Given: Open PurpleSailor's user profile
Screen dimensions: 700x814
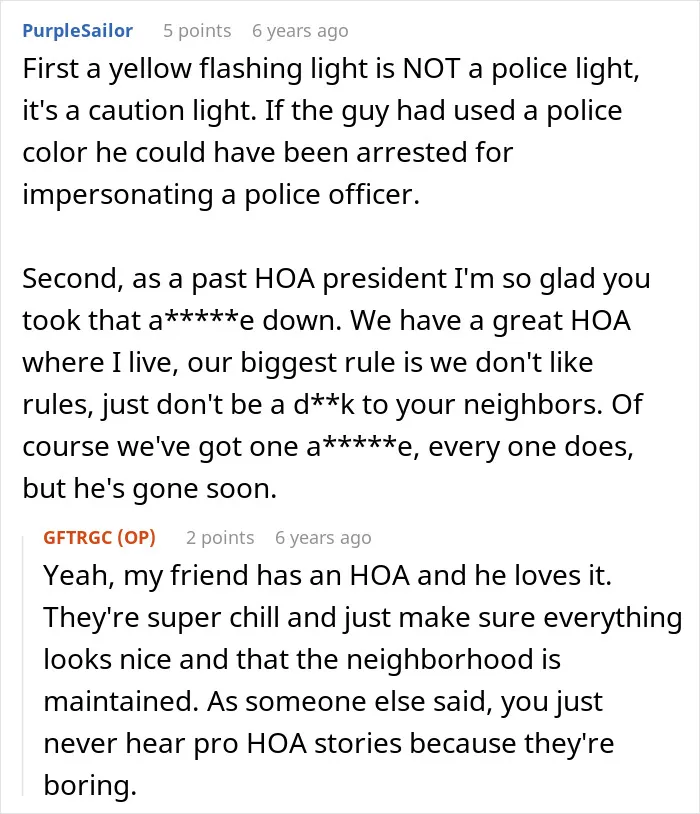Looking at the screenshot, I should pos(77,31).
